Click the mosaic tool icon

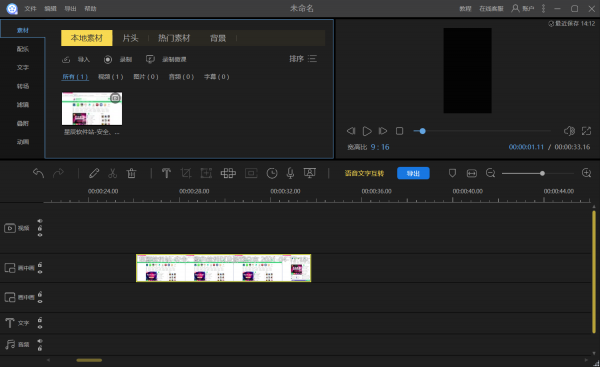(228, 173)
